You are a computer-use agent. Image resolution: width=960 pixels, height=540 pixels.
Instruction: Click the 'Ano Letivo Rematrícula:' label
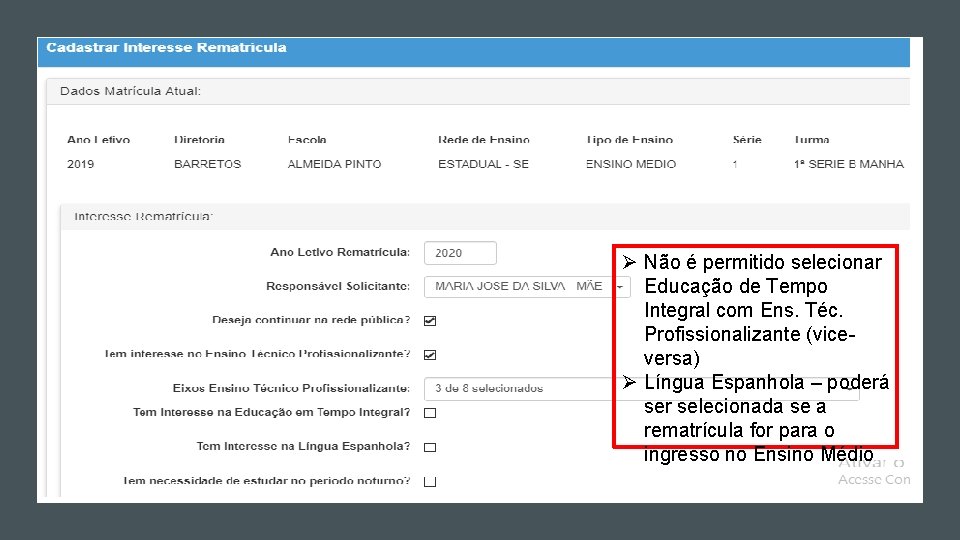pyautogui.click(x=340, y=252)
